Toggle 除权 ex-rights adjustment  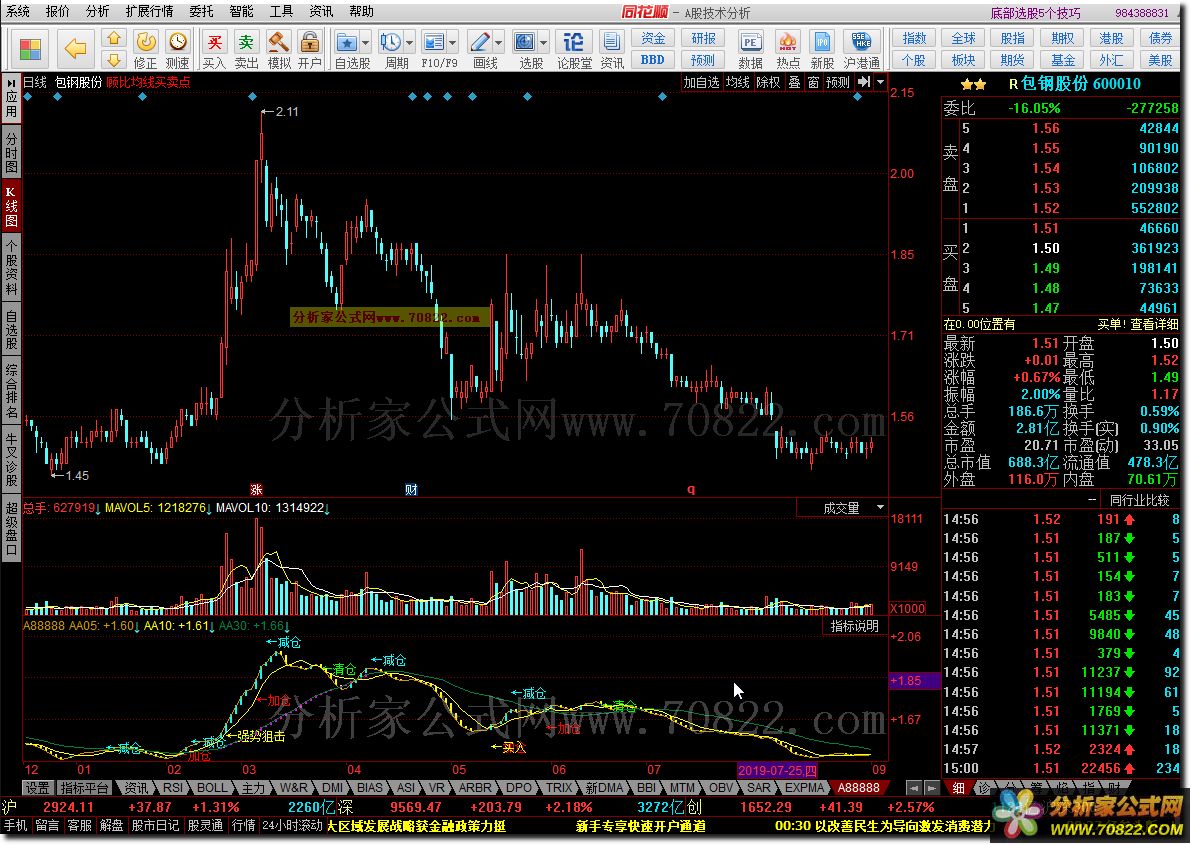click(769, 82)
